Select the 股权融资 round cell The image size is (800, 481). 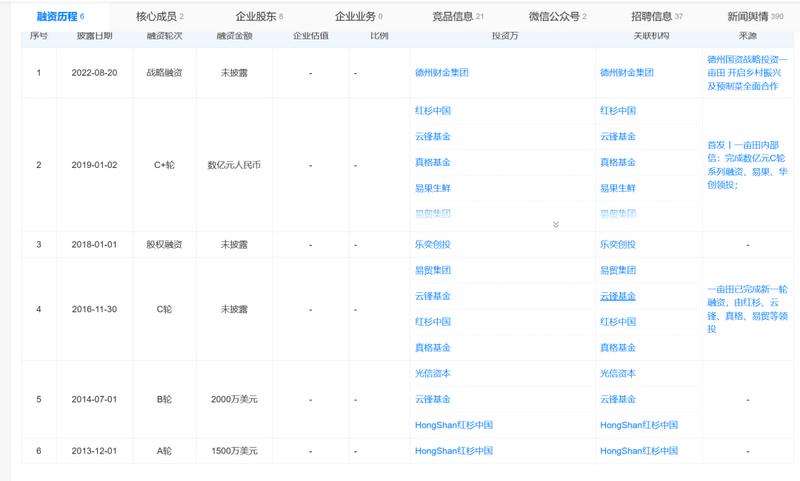[x=164, y=244]
